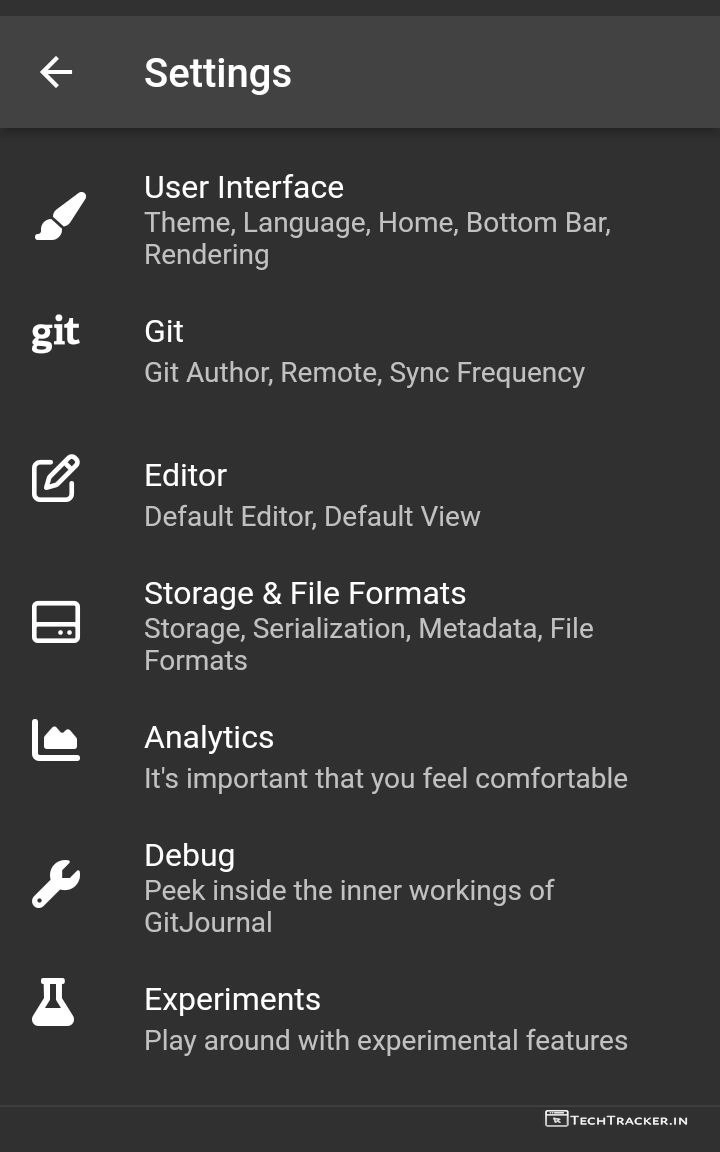This screenshot has width=720, height=1152.
Task: Open User Interface settings
Action: [x=244, y=187]
